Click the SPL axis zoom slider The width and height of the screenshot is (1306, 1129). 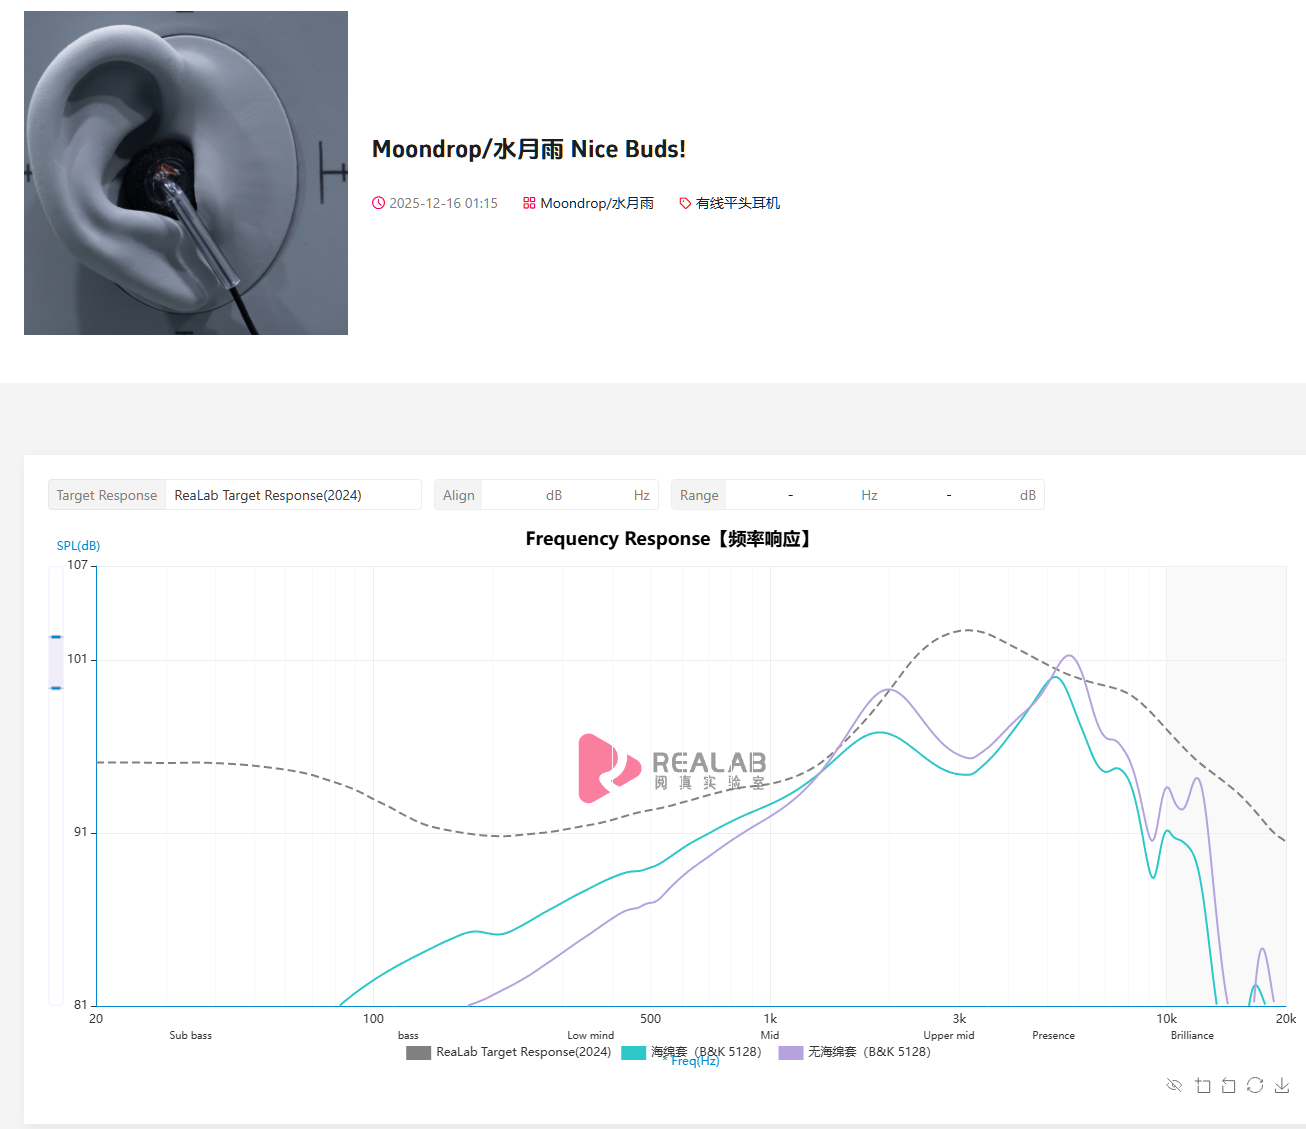pos(56,662)
